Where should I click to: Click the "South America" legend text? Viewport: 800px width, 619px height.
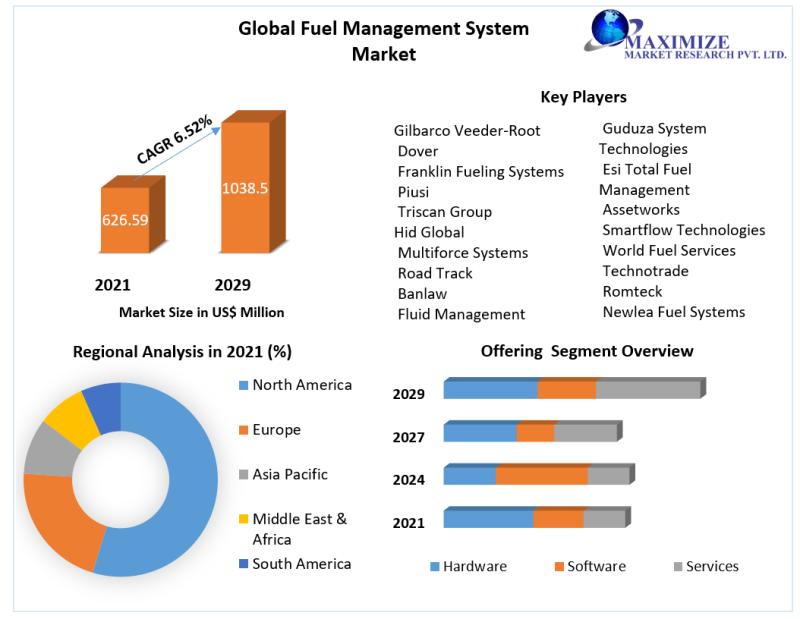[302, 564]
